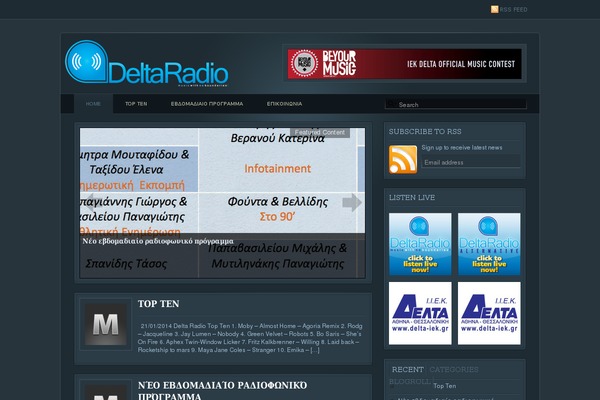Open the TOP TEN post excerpt text
Viewport: 600px width, 400px height.
point(250,338)
